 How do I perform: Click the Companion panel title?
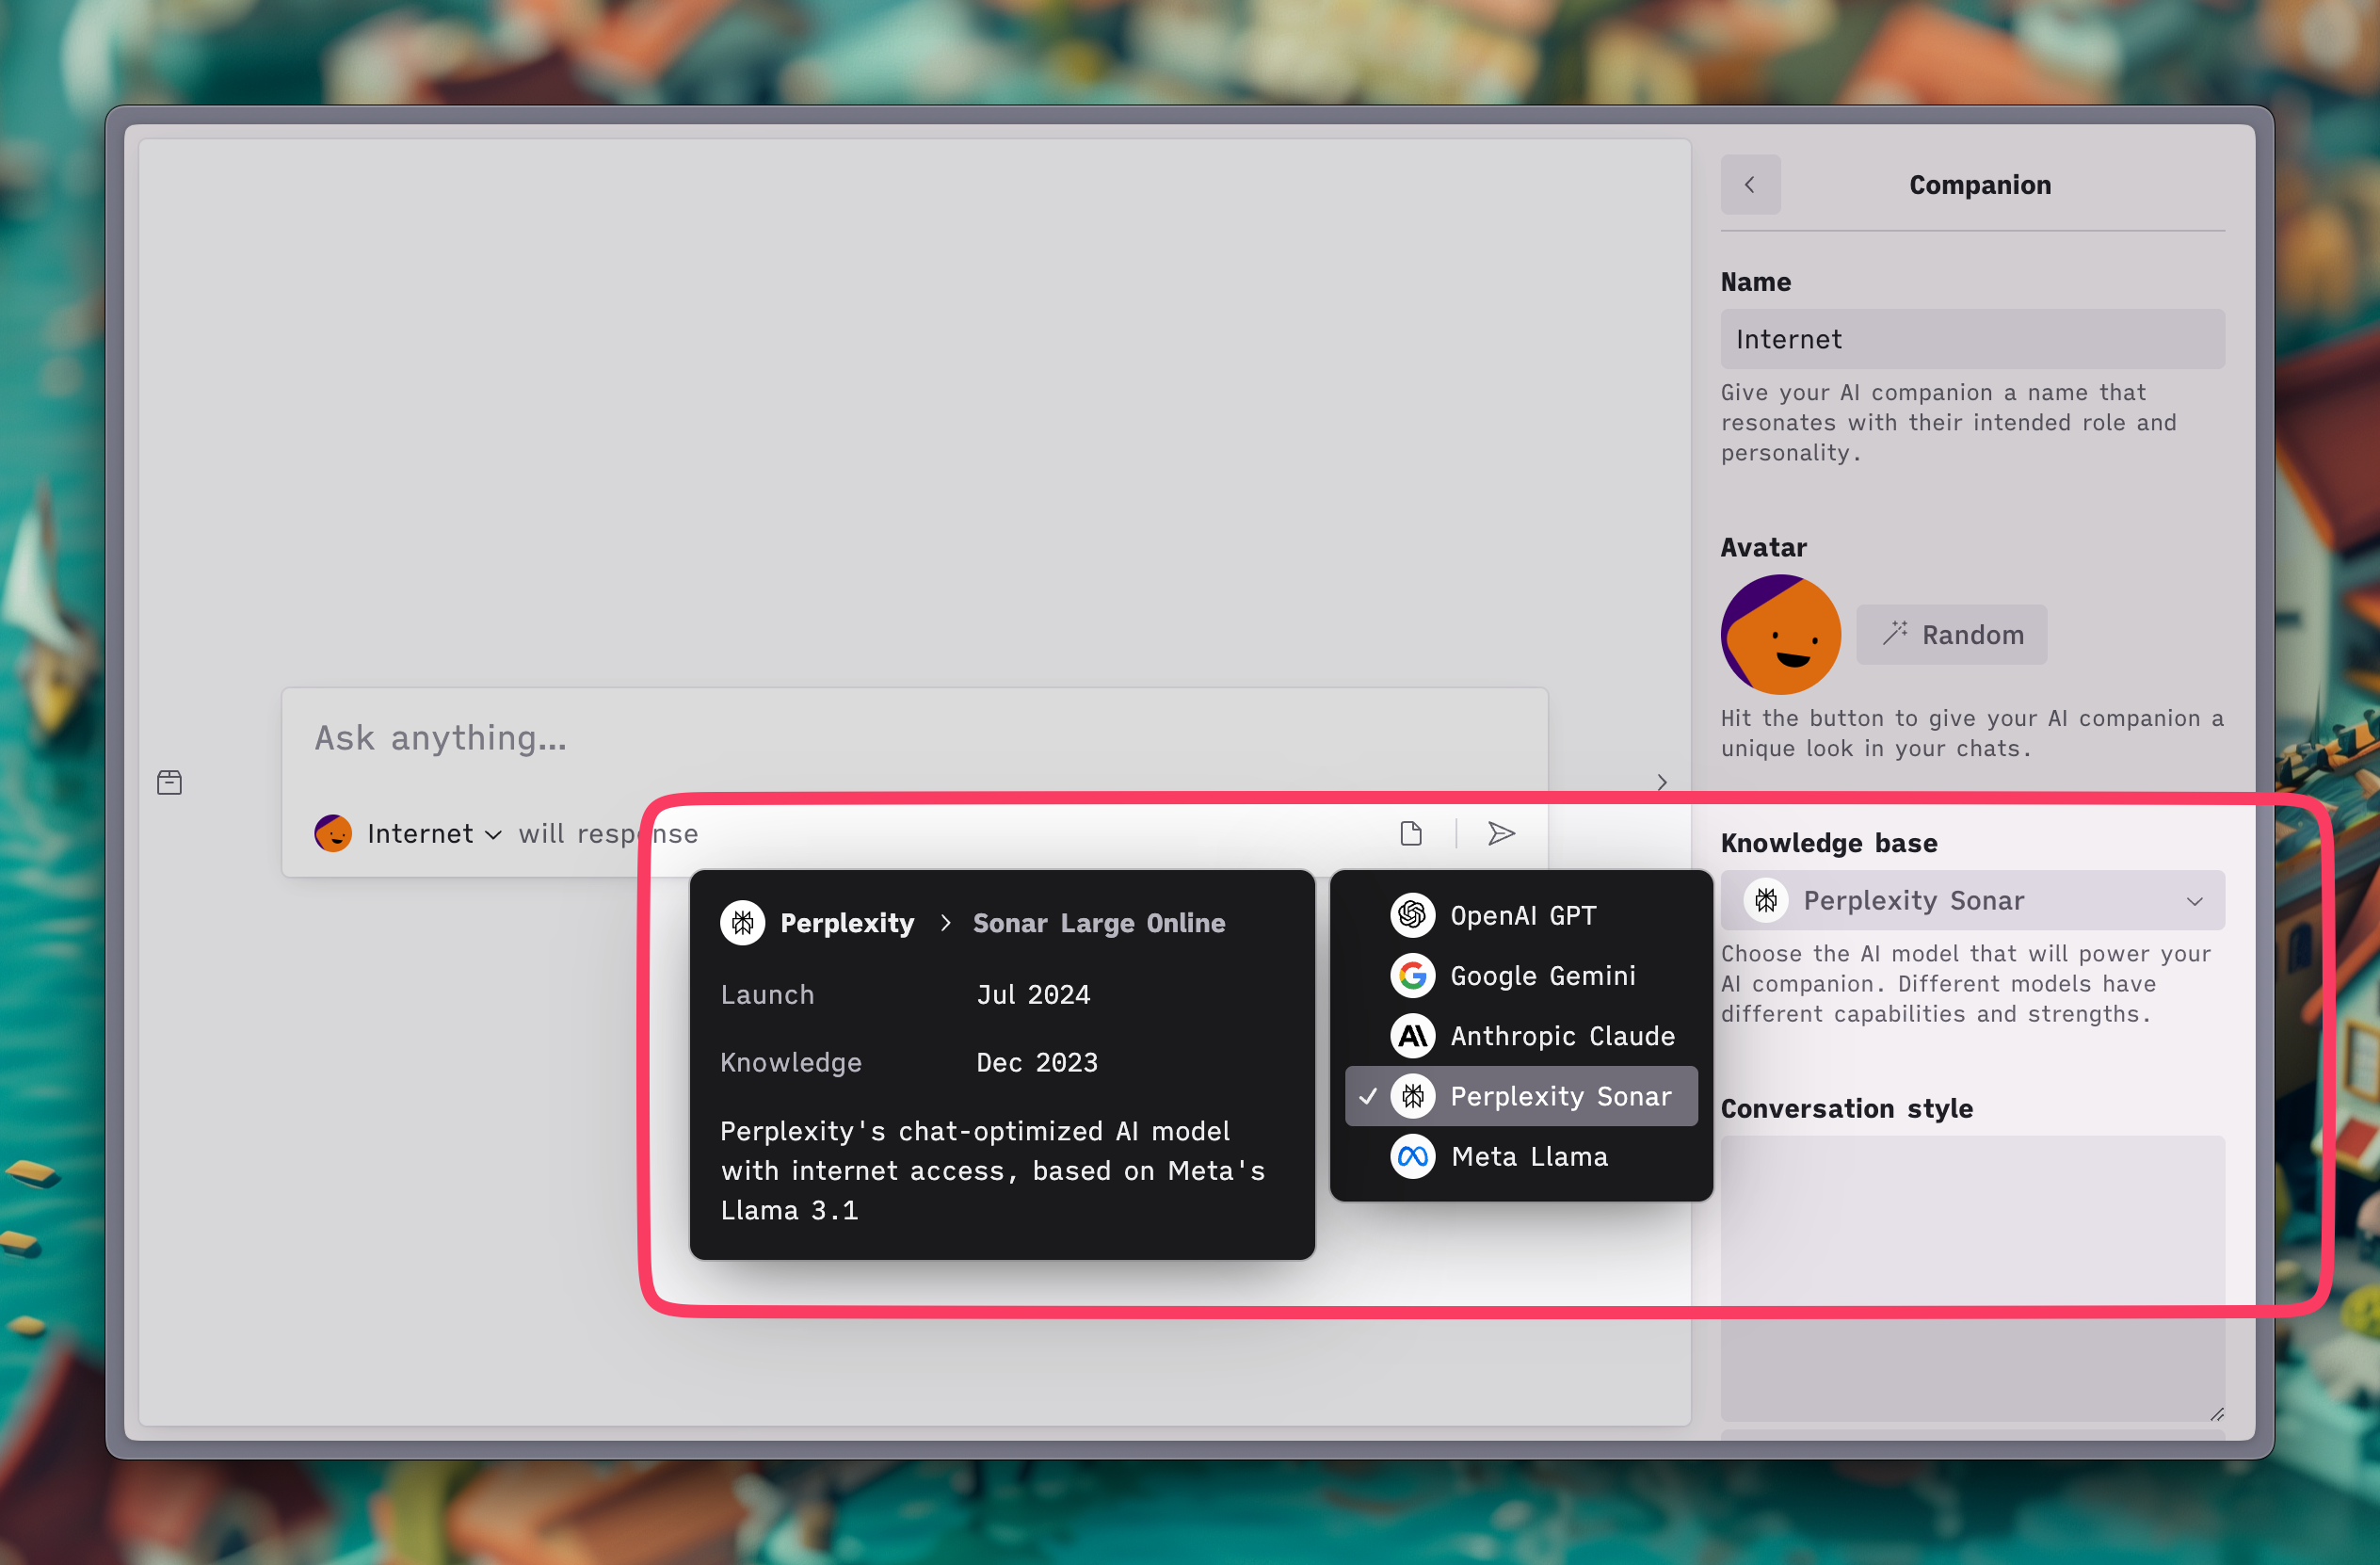(x=1979, y=185)
